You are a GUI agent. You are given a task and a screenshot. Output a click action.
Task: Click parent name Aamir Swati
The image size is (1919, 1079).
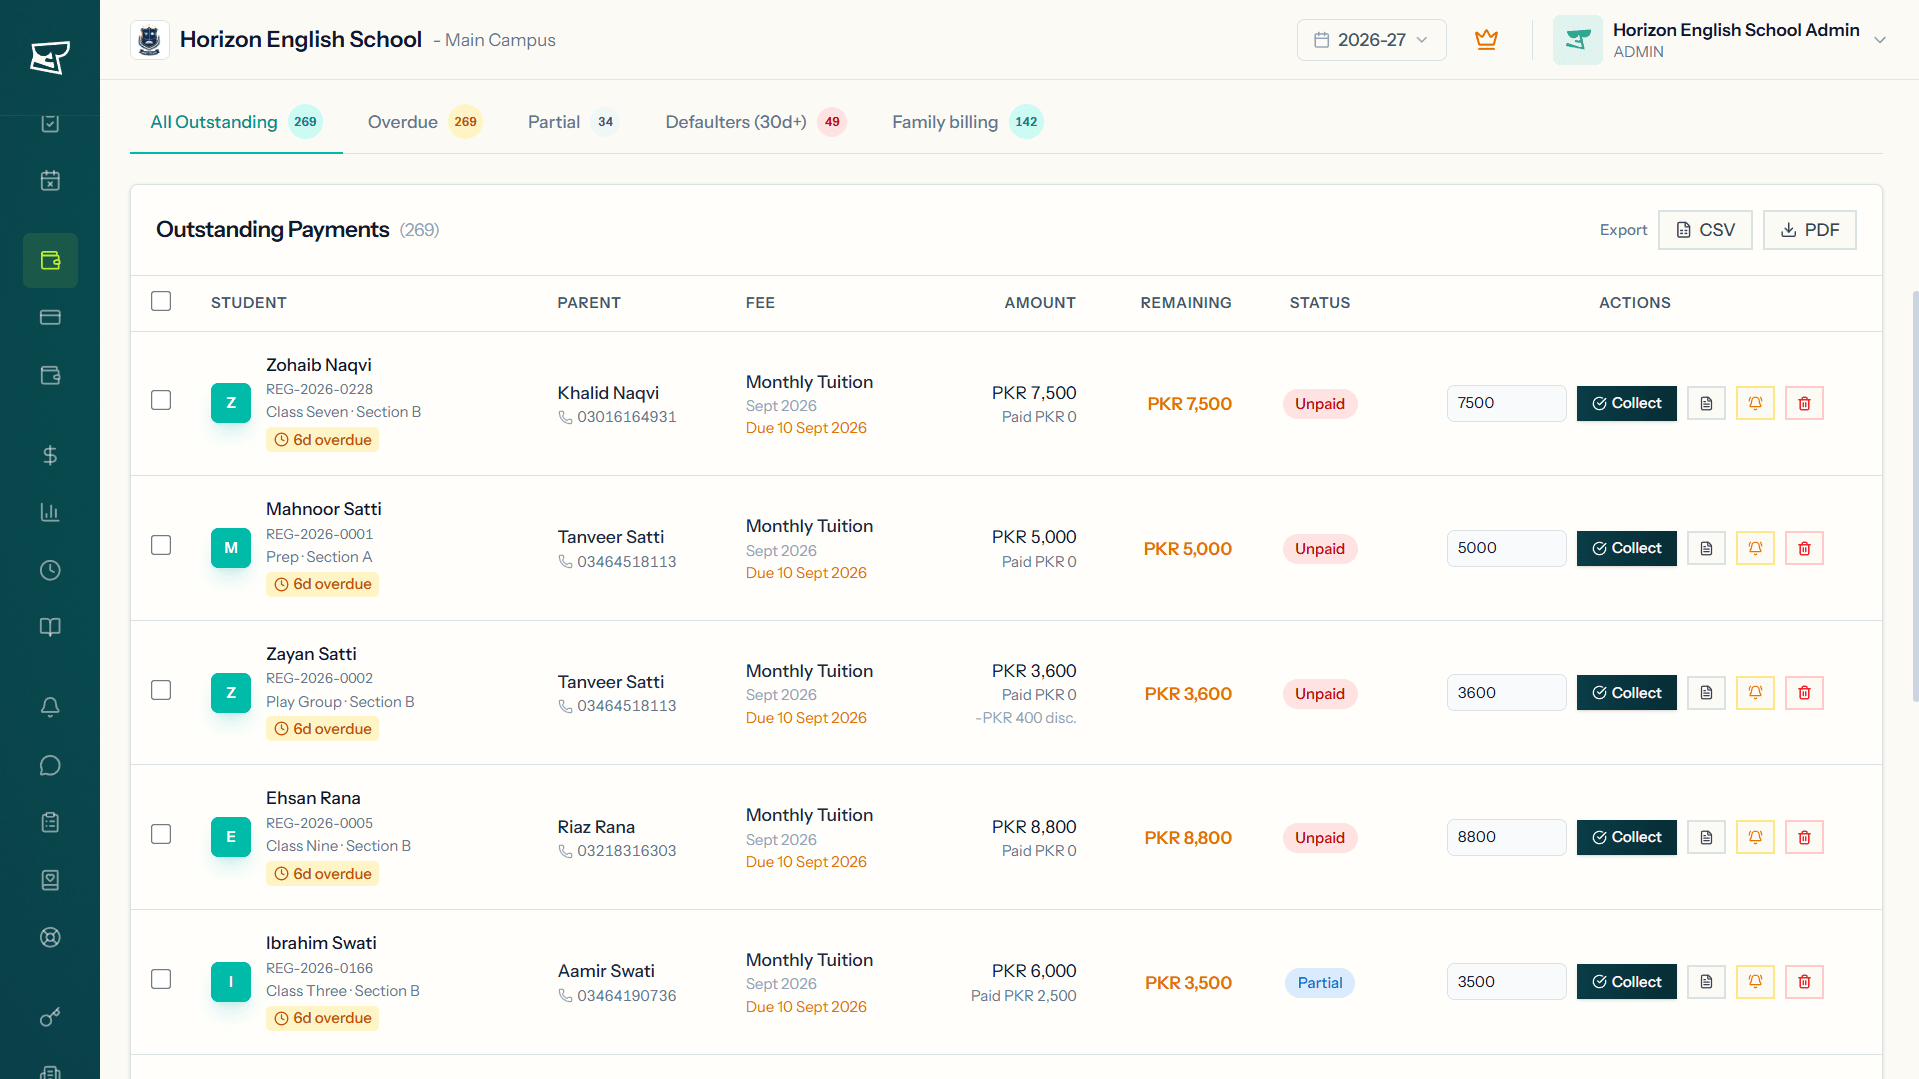pyautogui.click(x=606, y=971)
